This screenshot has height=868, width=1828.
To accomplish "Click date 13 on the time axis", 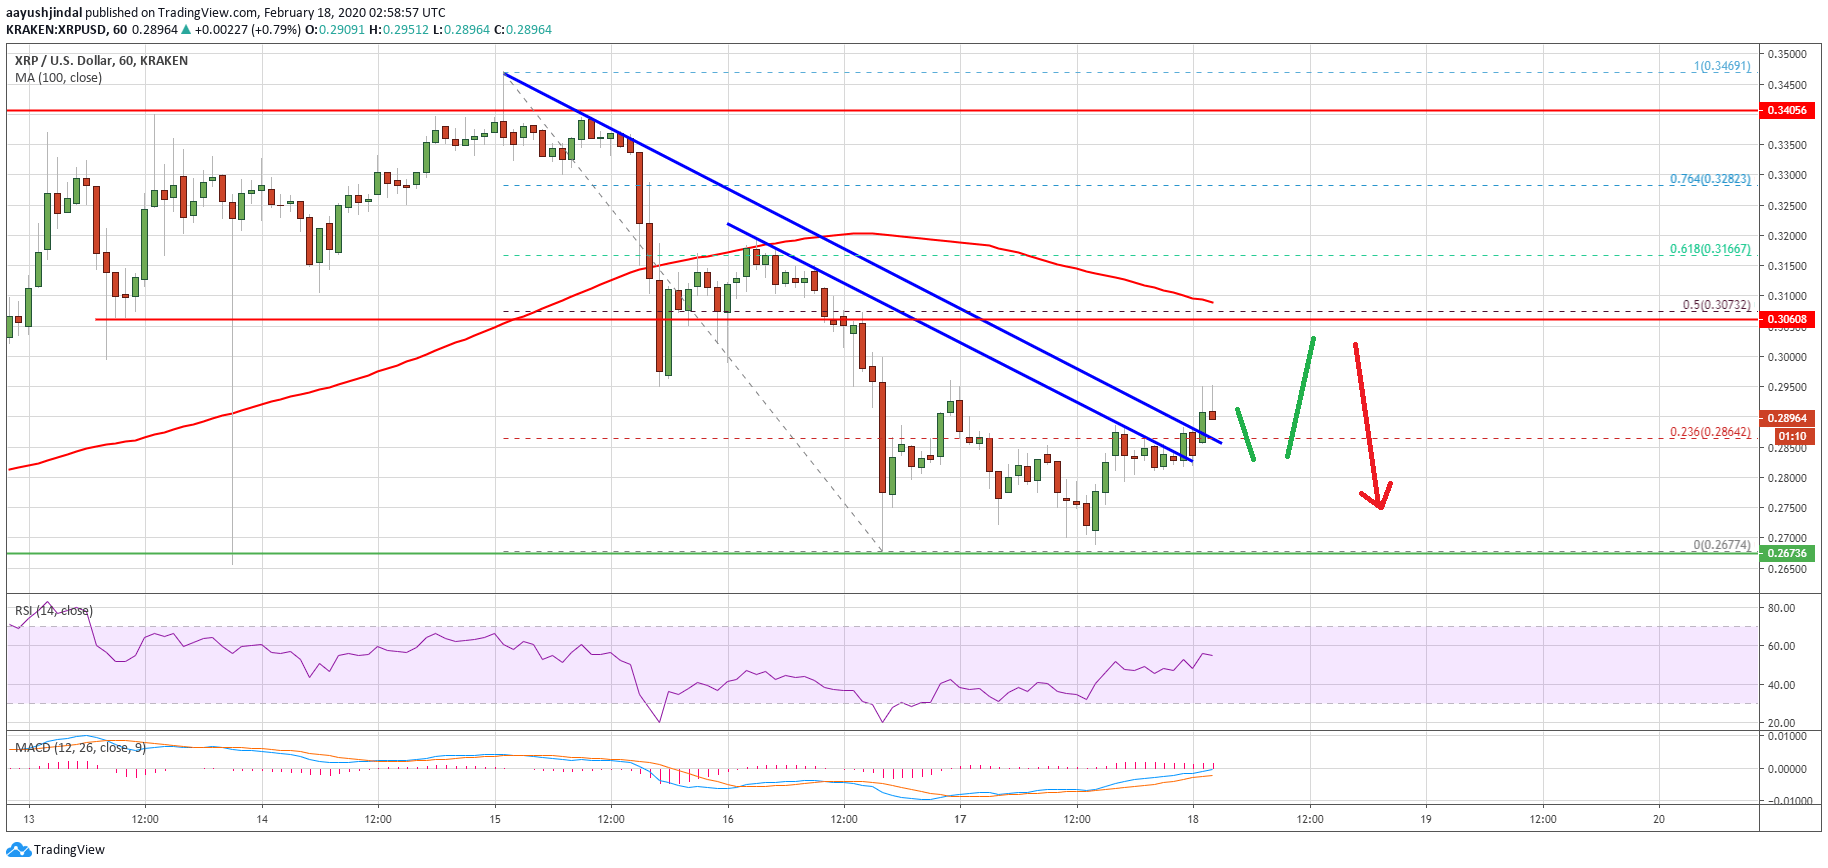I will tap(29, 819).
